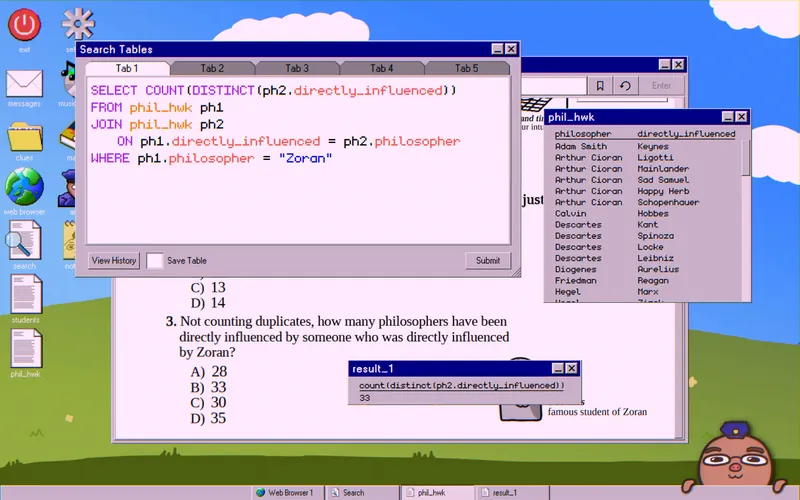
Task: Close the Search Tables window
Action: pos(511,49)
